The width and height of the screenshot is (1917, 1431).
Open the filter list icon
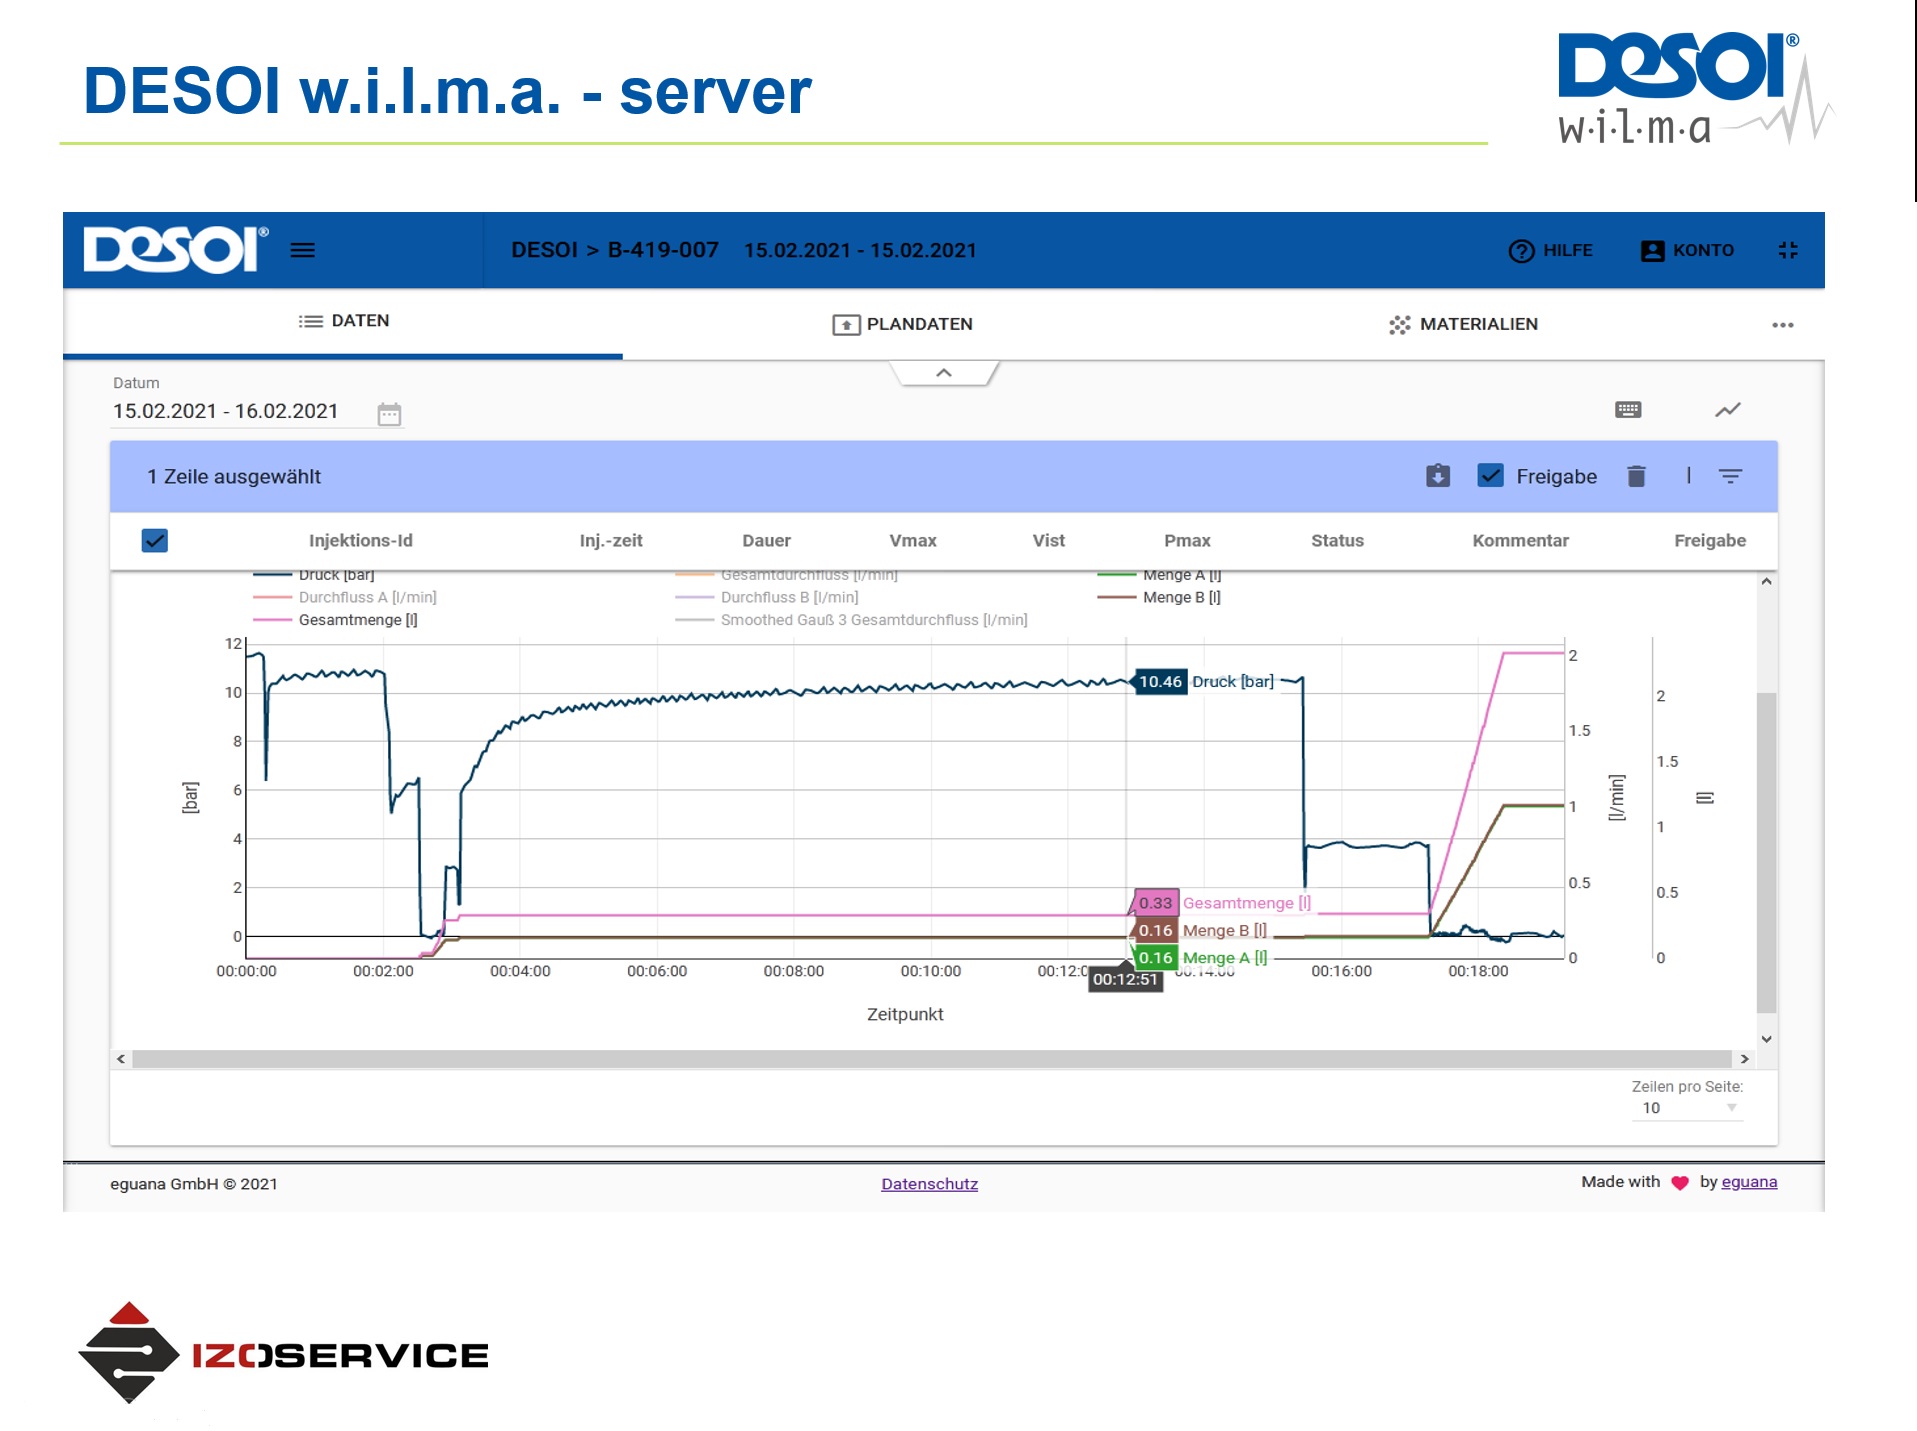[x=1730, y=476]
